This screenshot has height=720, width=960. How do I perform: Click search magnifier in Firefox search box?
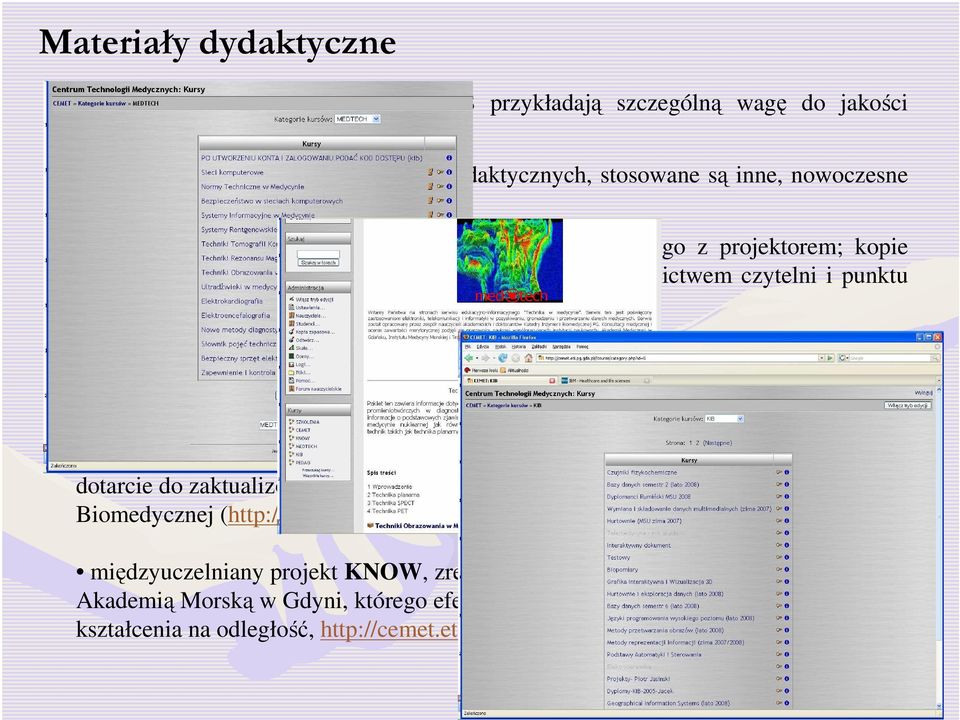(x=935, y=358)
